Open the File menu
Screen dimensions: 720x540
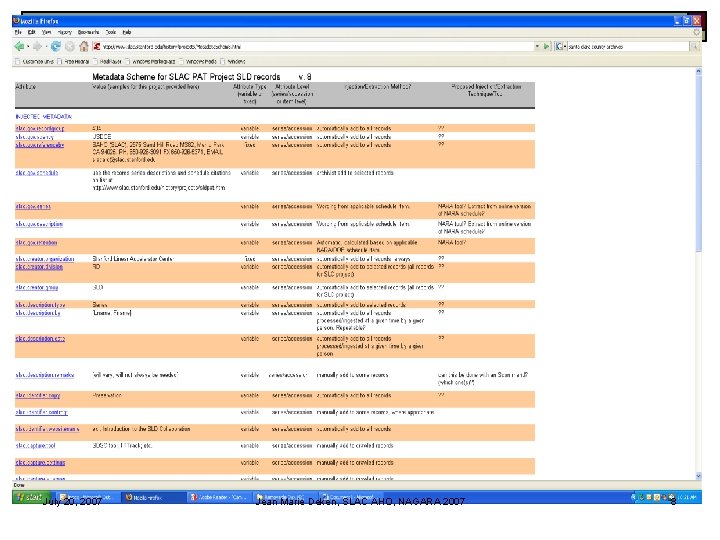coord(18,32)
